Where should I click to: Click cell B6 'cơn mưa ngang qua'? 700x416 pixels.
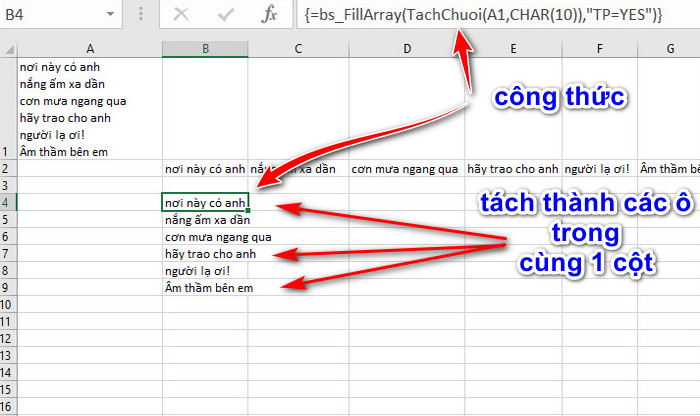205,236
